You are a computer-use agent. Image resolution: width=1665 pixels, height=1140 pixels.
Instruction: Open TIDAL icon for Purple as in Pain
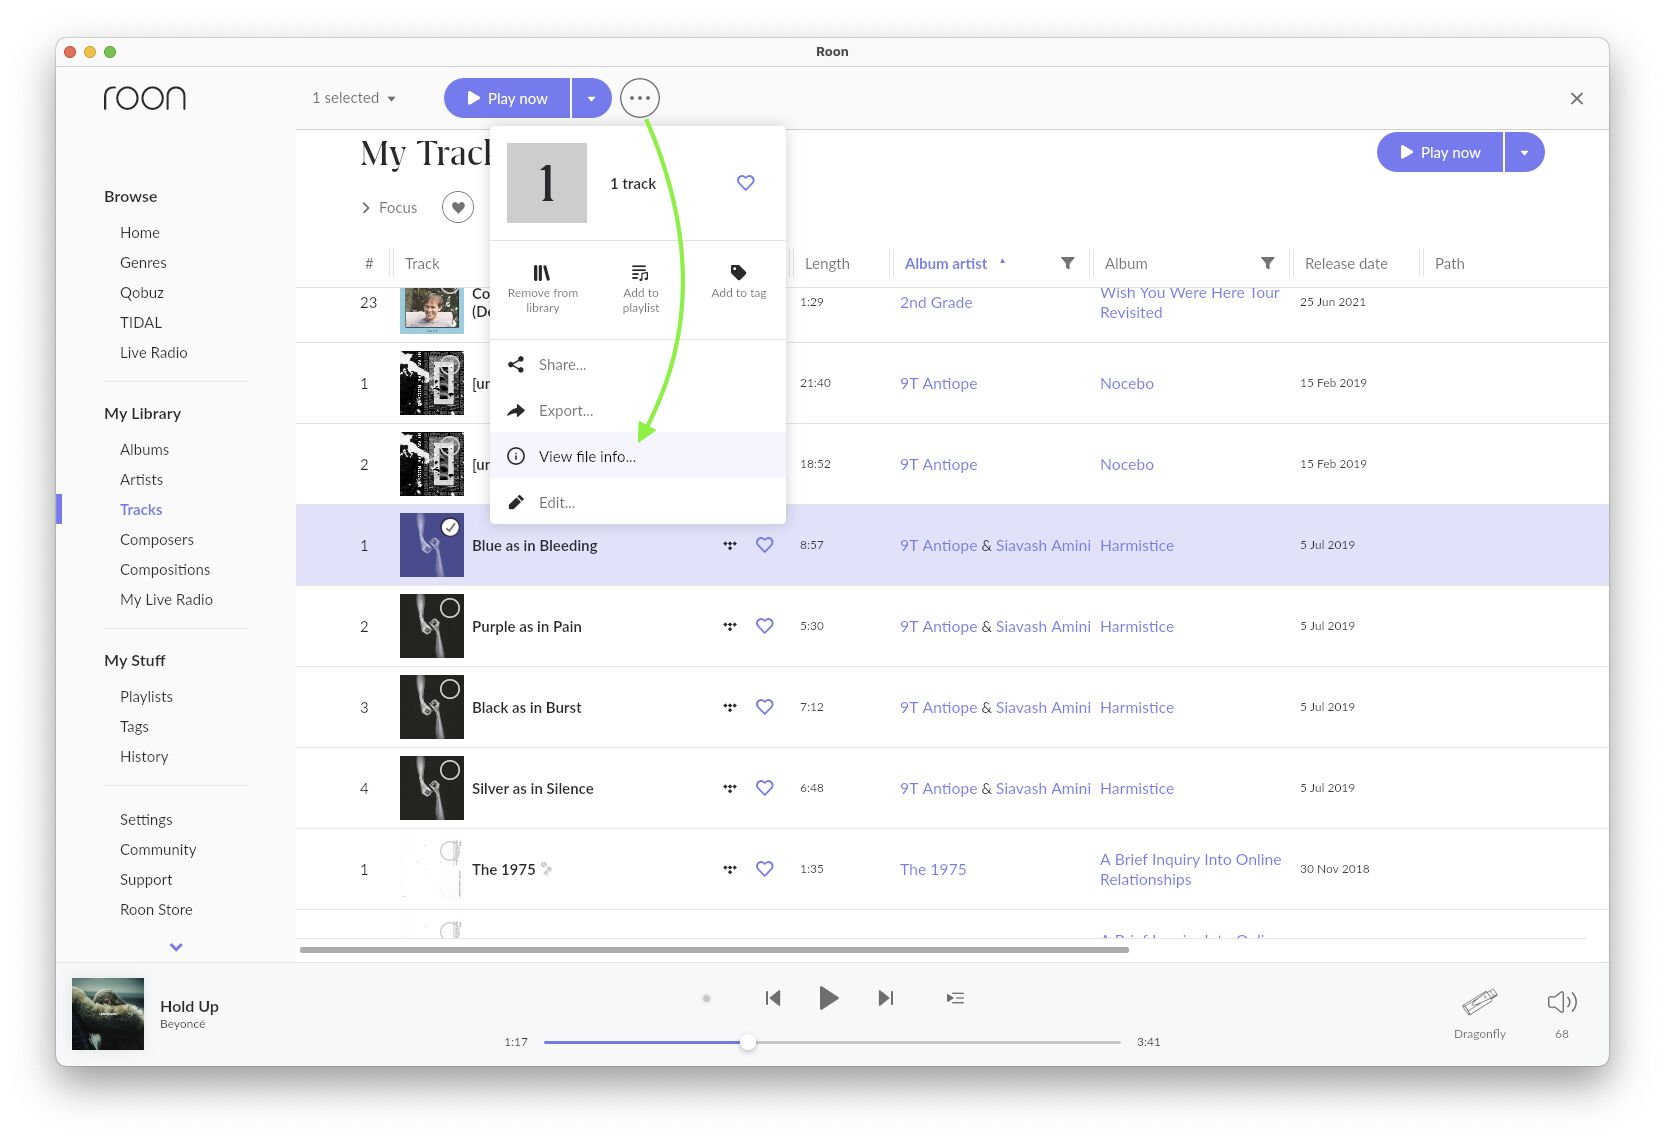point(730,626)
